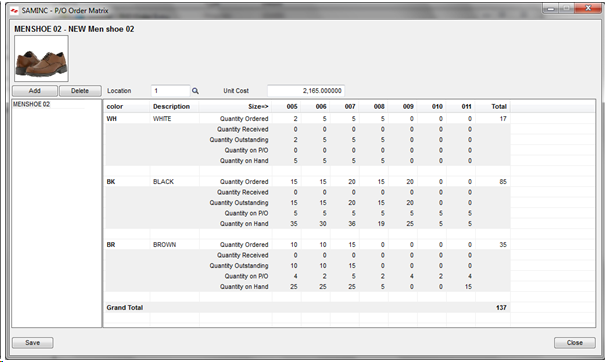The width and height of the screenshot is (605, 362).
Task: Click the Grand Total label
Action: [x=125, y=308]
